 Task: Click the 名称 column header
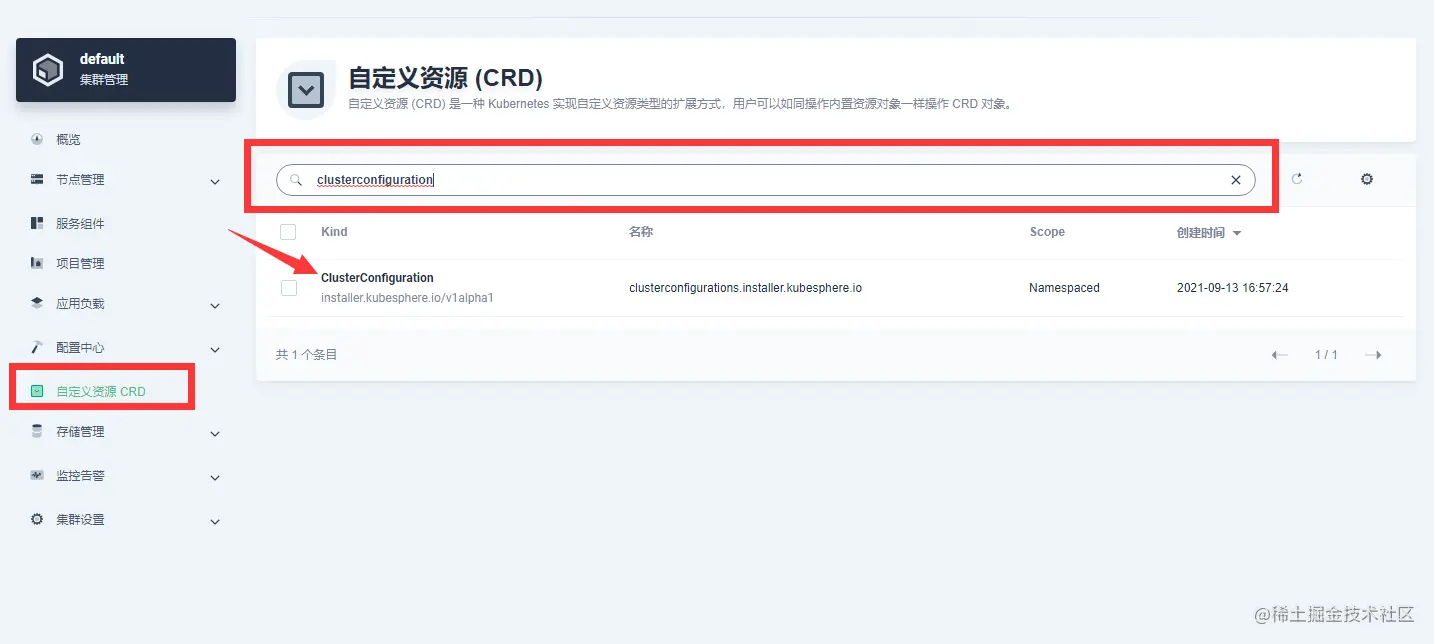click(641, 232)
